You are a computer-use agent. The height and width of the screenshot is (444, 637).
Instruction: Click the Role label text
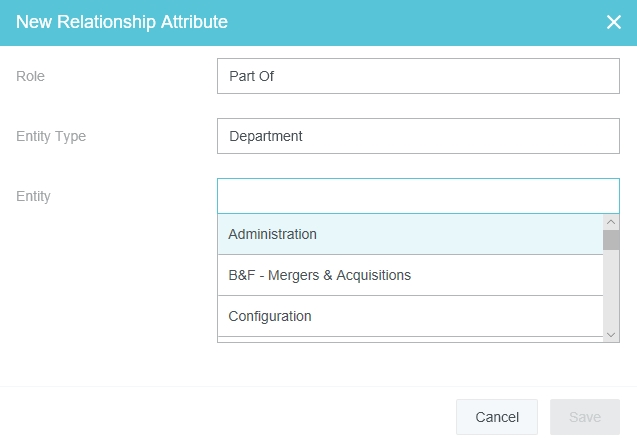pos(31,76)
